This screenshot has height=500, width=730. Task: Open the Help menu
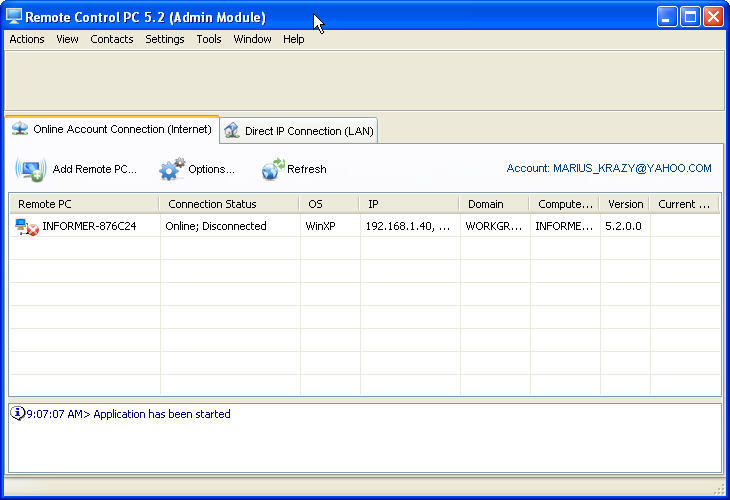(294, 39)
